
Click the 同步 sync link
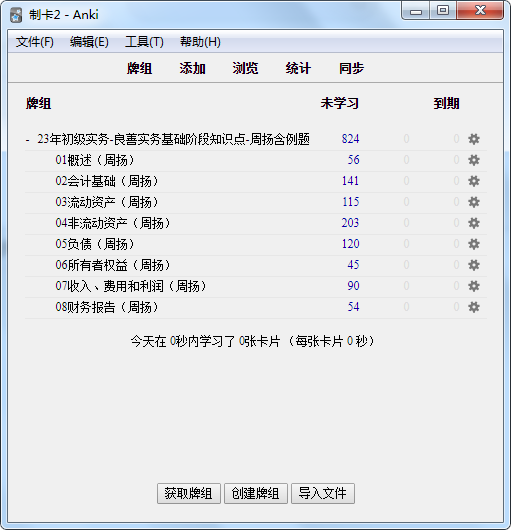tap(351, 68)
